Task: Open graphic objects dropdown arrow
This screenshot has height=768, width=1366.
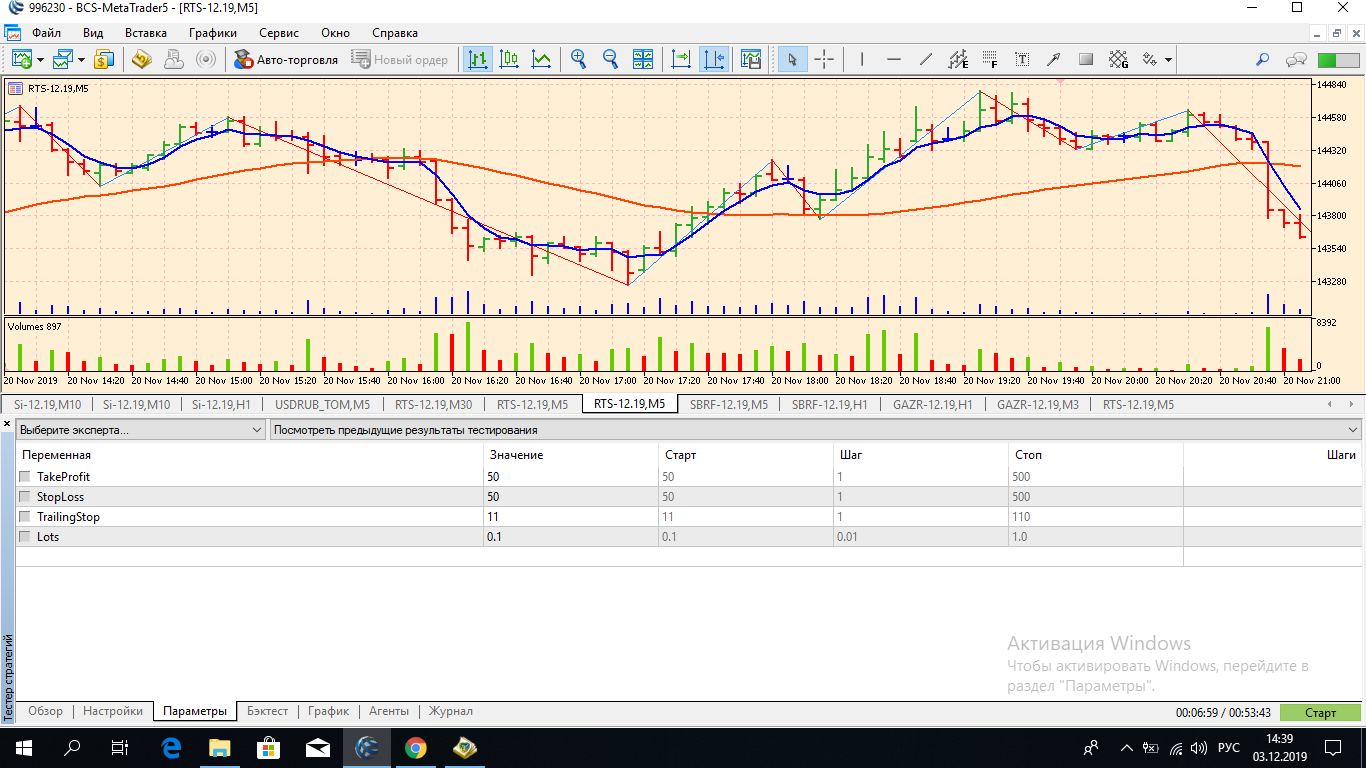Action: 1168,59
